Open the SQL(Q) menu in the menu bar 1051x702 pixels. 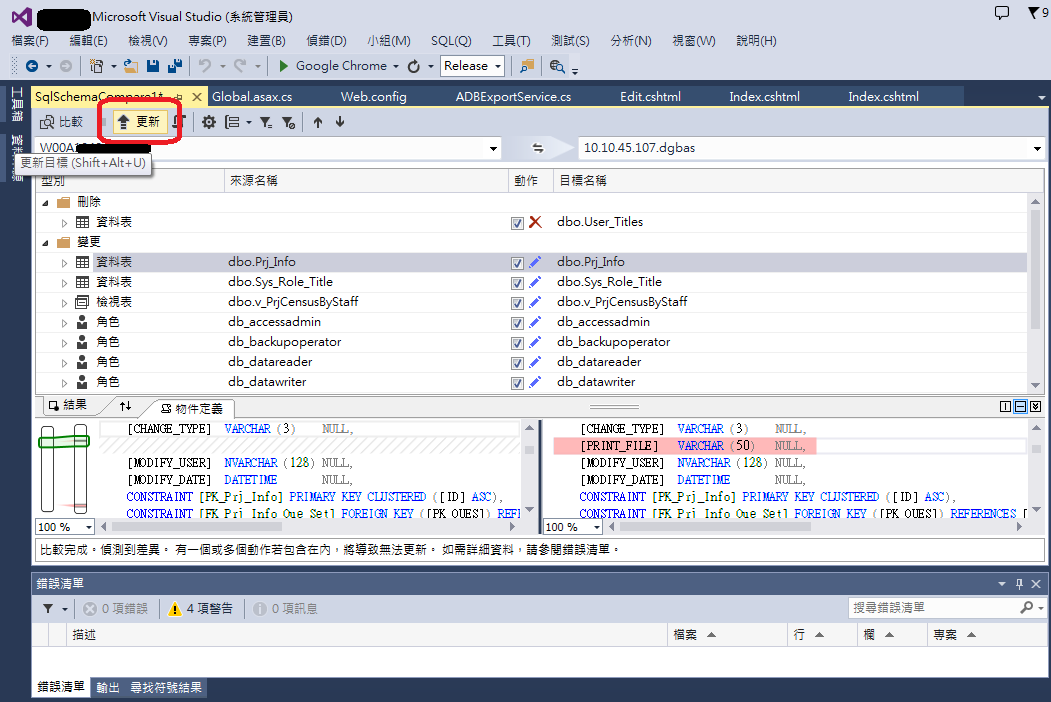451,40
